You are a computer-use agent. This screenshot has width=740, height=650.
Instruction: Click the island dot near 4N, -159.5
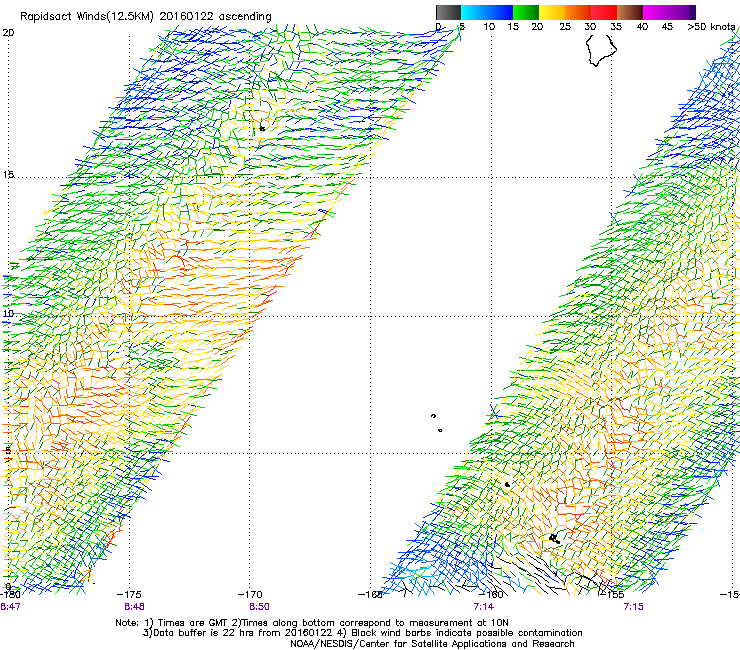tap(507, 484)
